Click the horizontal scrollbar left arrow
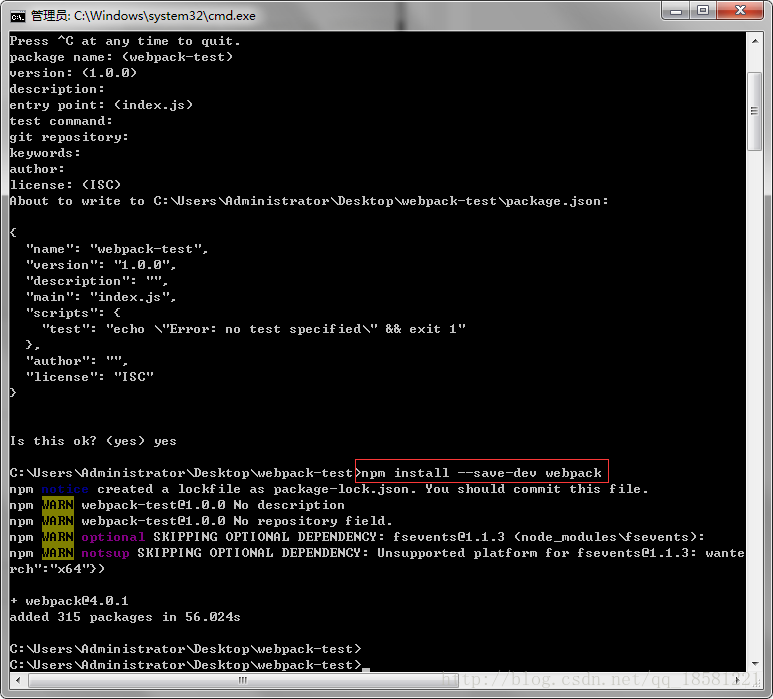The height and width of the screenshot is (699, 773). click(18, 680)
